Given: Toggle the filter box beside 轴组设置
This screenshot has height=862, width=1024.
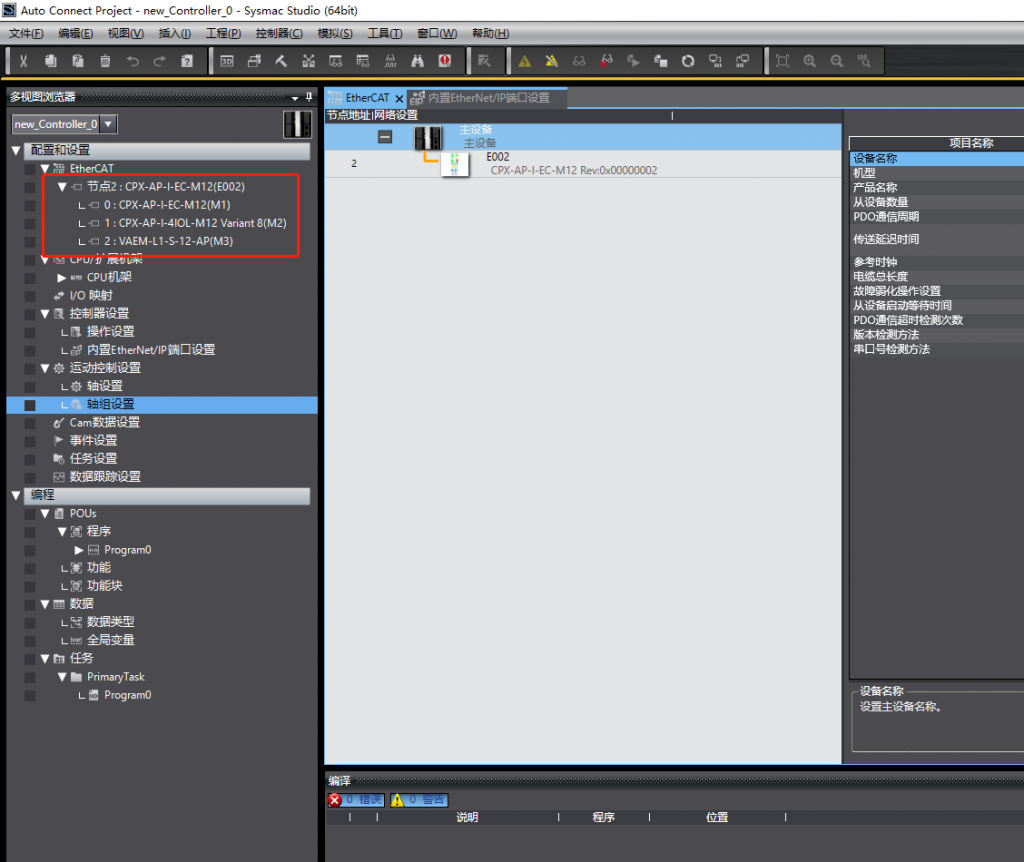Looking at the screenshot, I should [x=29, y=405].
